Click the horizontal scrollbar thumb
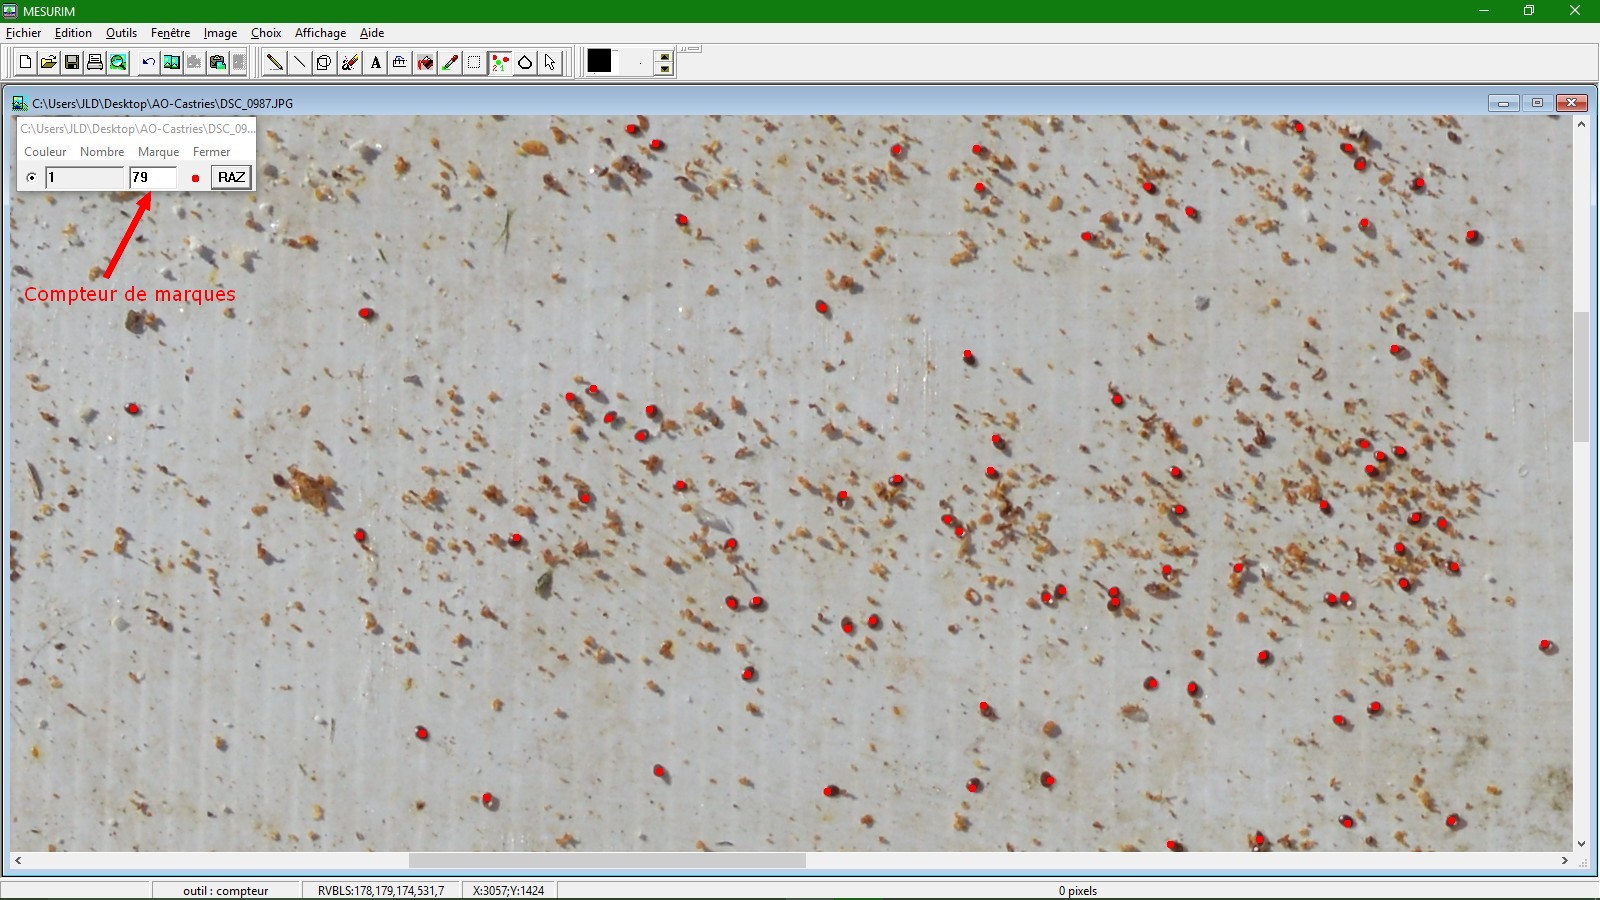1600x900 pixels. (607, 861)
